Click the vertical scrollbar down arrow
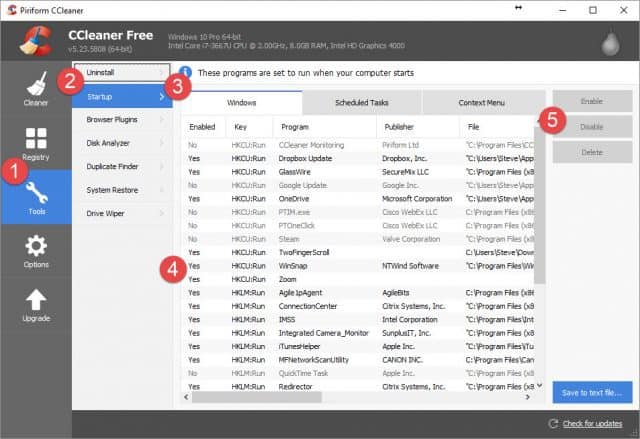Image resolution: width=640 pixels, height=439 pixels. (x=540, y=386)
